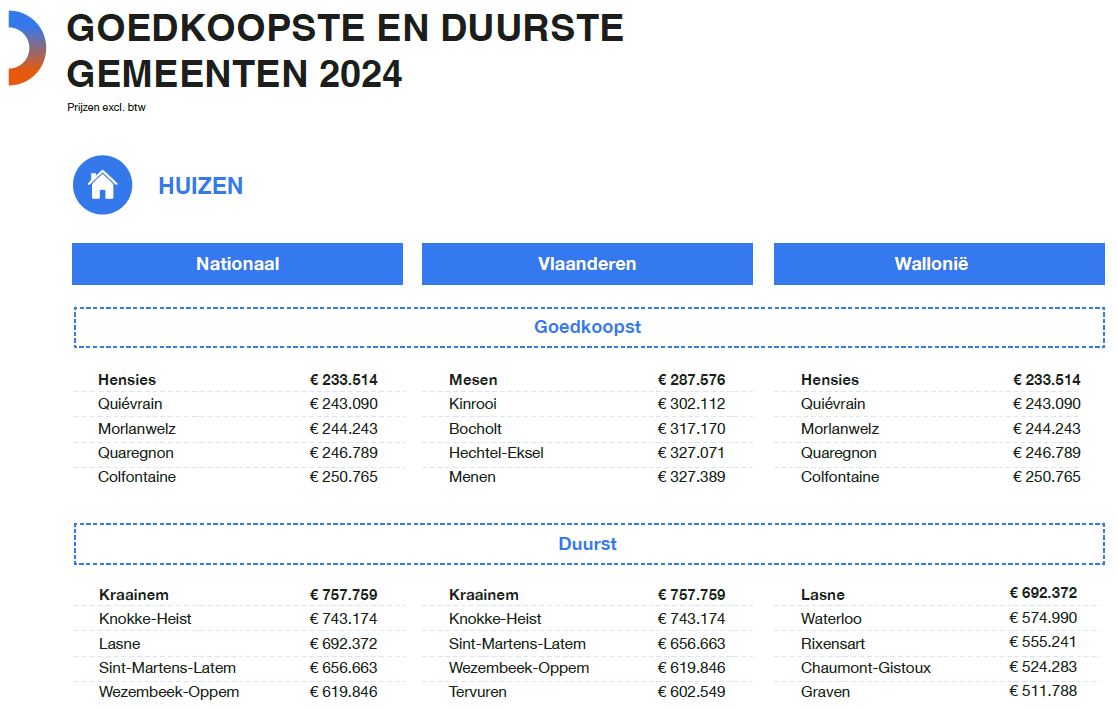Select the Graven row name
Screen dimensions: 1118x710
pyautogui.click(x=825, y=692)
